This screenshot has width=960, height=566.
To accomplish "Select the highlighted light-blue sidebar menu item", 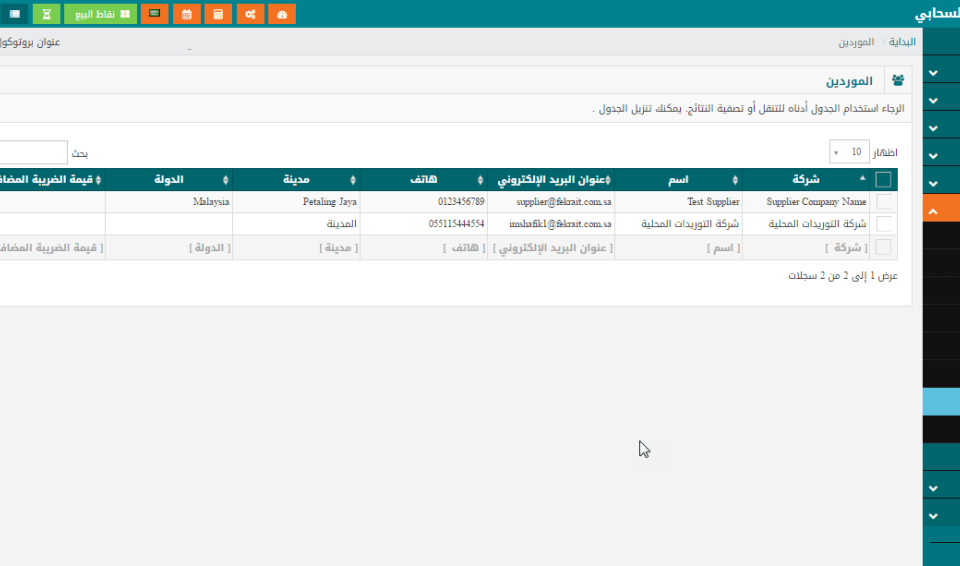I will pyautogui.click(x=940, y=401).
